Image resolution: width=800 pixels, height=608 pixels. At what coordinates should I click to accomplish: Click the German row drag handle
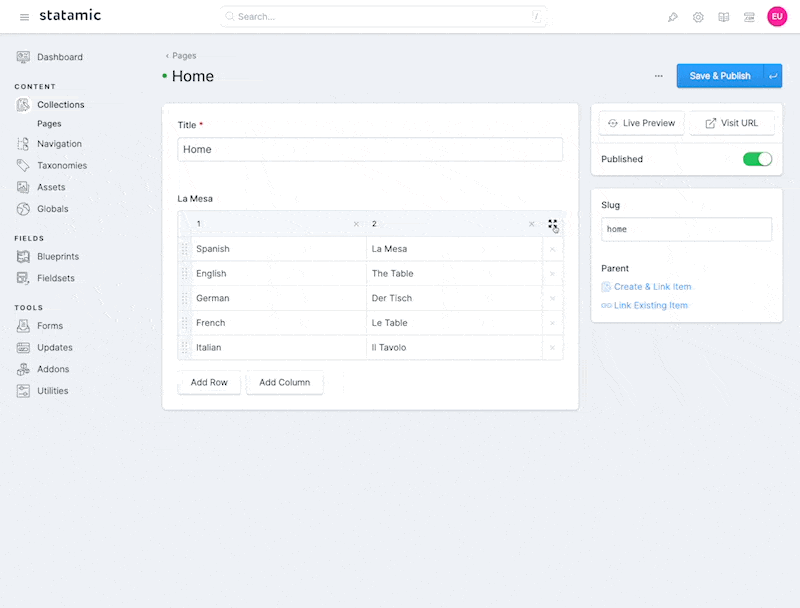click(185, 298)
